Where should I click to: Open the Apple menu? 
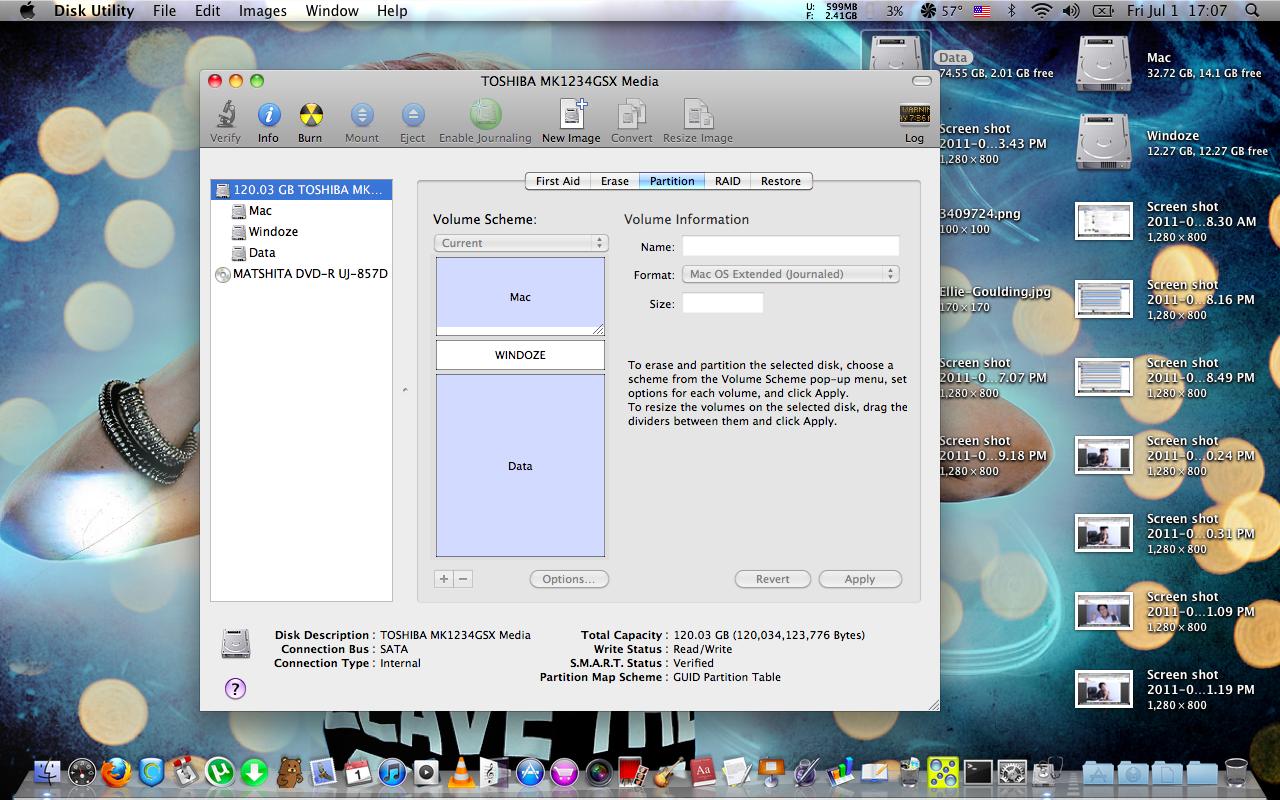27,11
